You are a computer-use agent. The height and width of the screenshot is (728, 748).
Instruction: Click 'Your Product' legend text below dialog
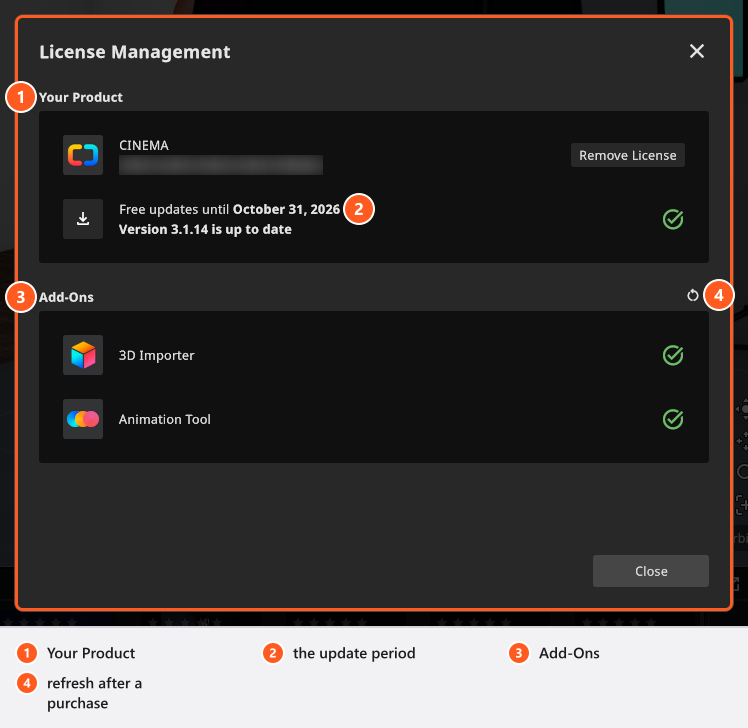(91, 653)
